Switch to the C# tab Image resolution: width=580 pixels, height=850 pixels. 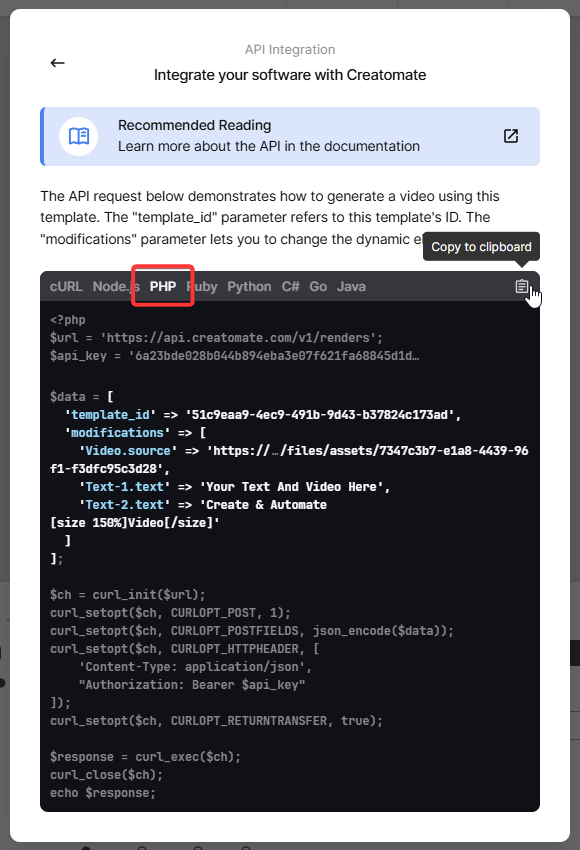pyautogui.click(x=291, y=286)
